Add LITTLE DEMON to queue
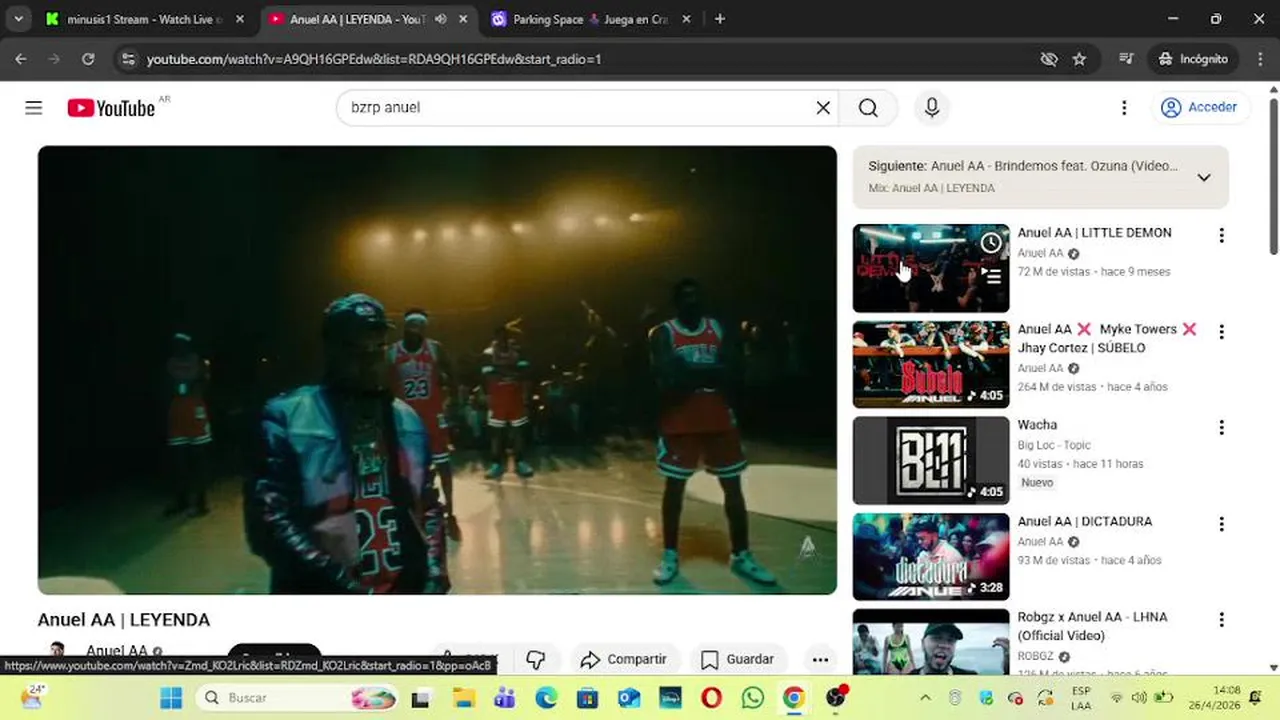The height and width of the screenshot is (720, 1280). pos(991,276)
